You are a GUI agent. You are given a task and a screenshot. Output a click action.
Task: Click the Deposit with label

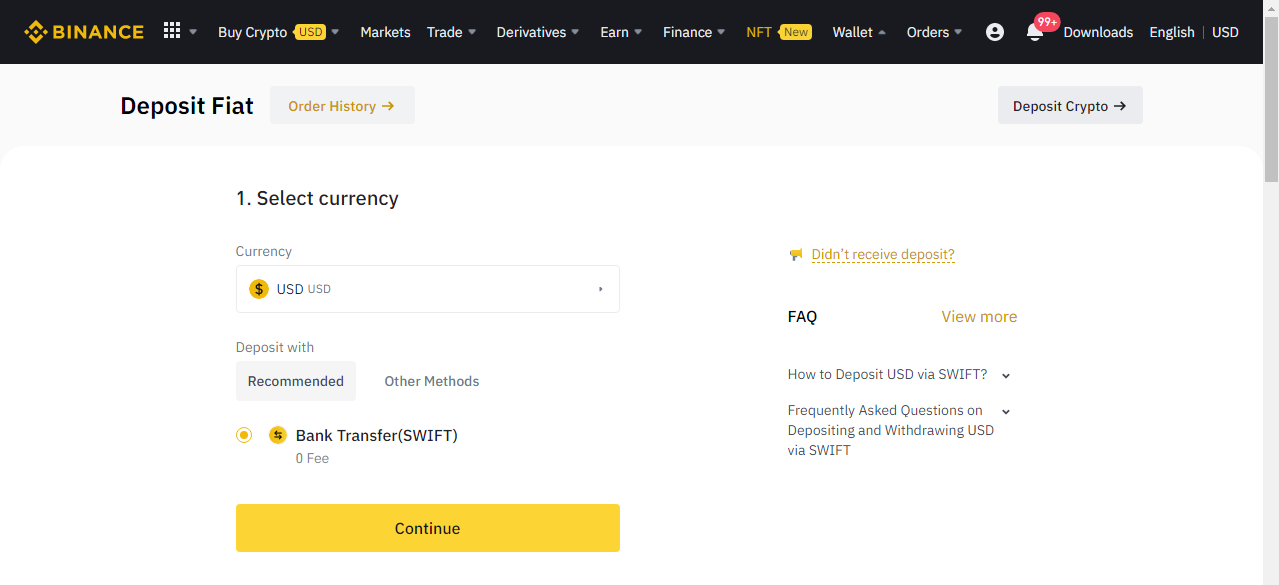pyautogui.click(x=275, y=347)
